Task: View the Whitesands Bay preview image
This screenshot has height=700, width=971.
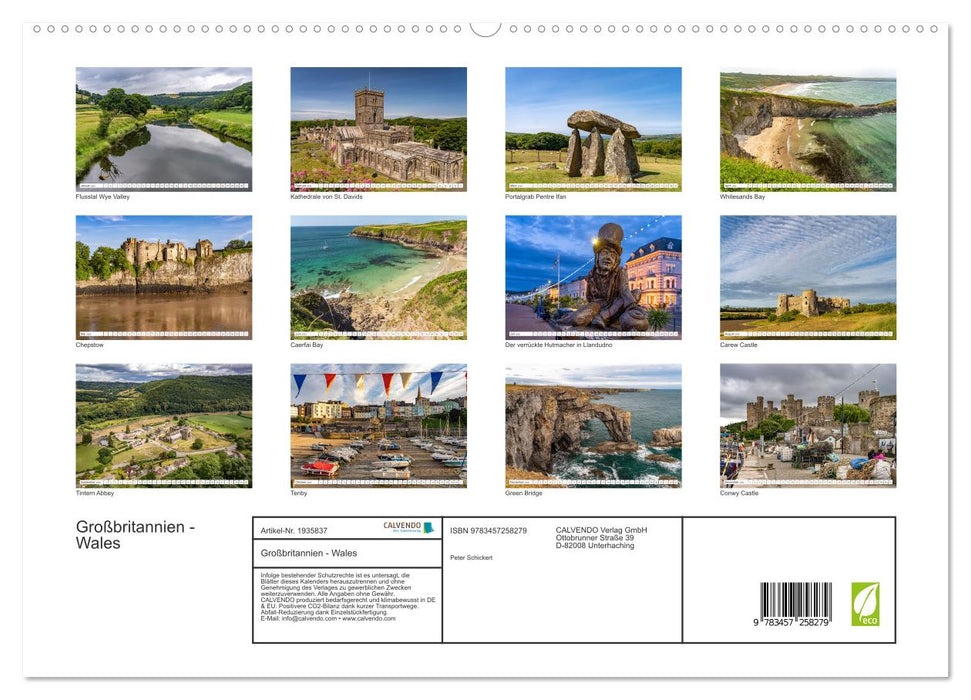Action: point(806,128)
